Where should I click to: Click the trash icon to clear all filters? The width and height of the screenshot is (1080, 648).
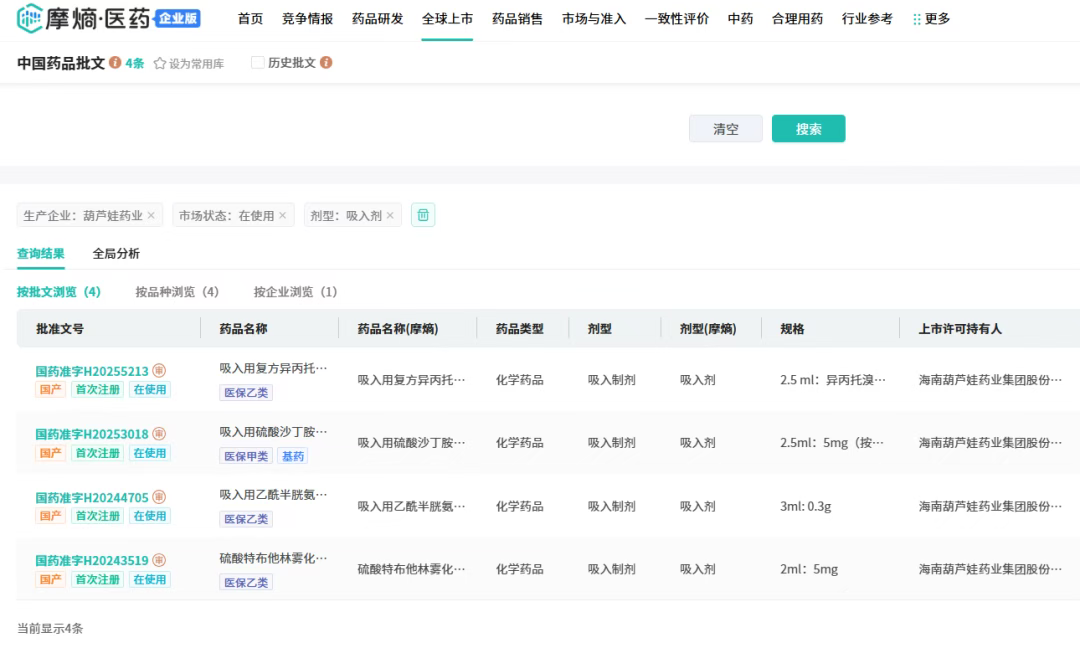(423, 215)
